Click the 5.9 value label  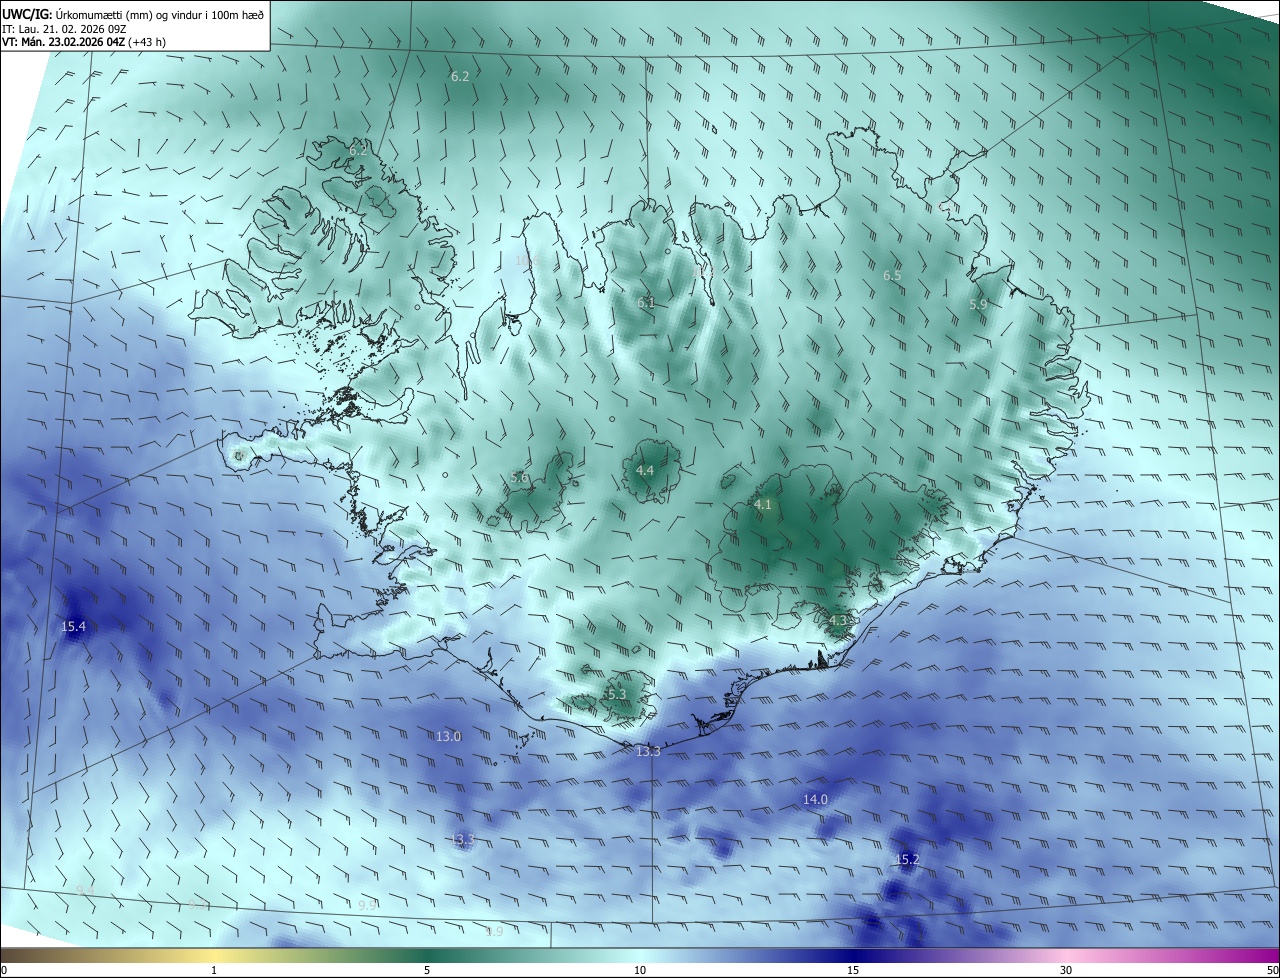click(979, 305)
